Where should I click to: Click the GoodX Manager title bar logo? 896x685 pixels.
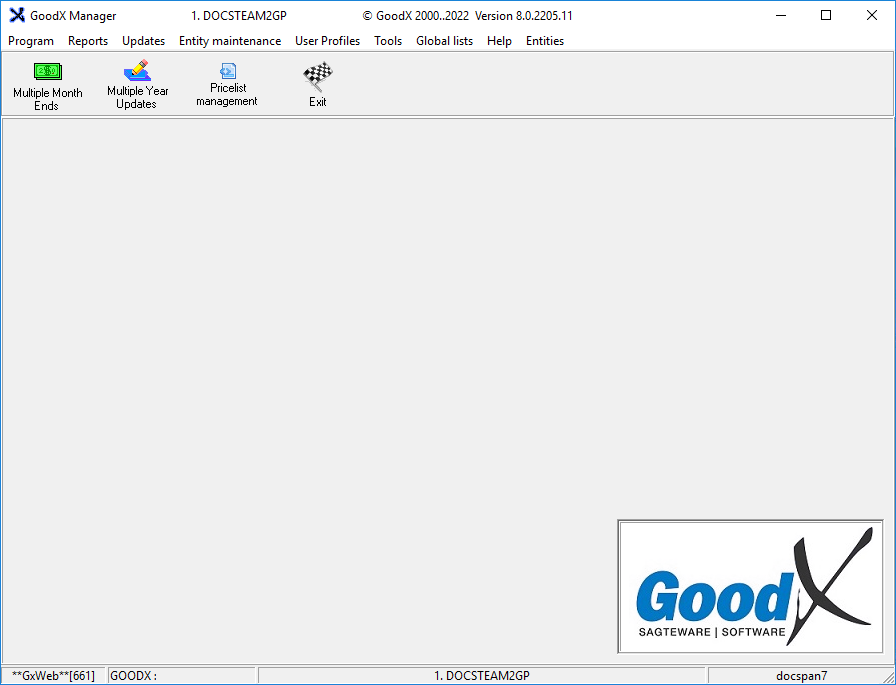pos(17,15)
